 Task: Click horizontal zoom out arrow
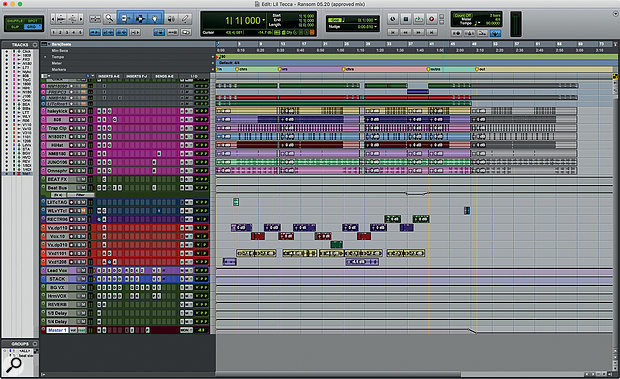coord(53,19)
